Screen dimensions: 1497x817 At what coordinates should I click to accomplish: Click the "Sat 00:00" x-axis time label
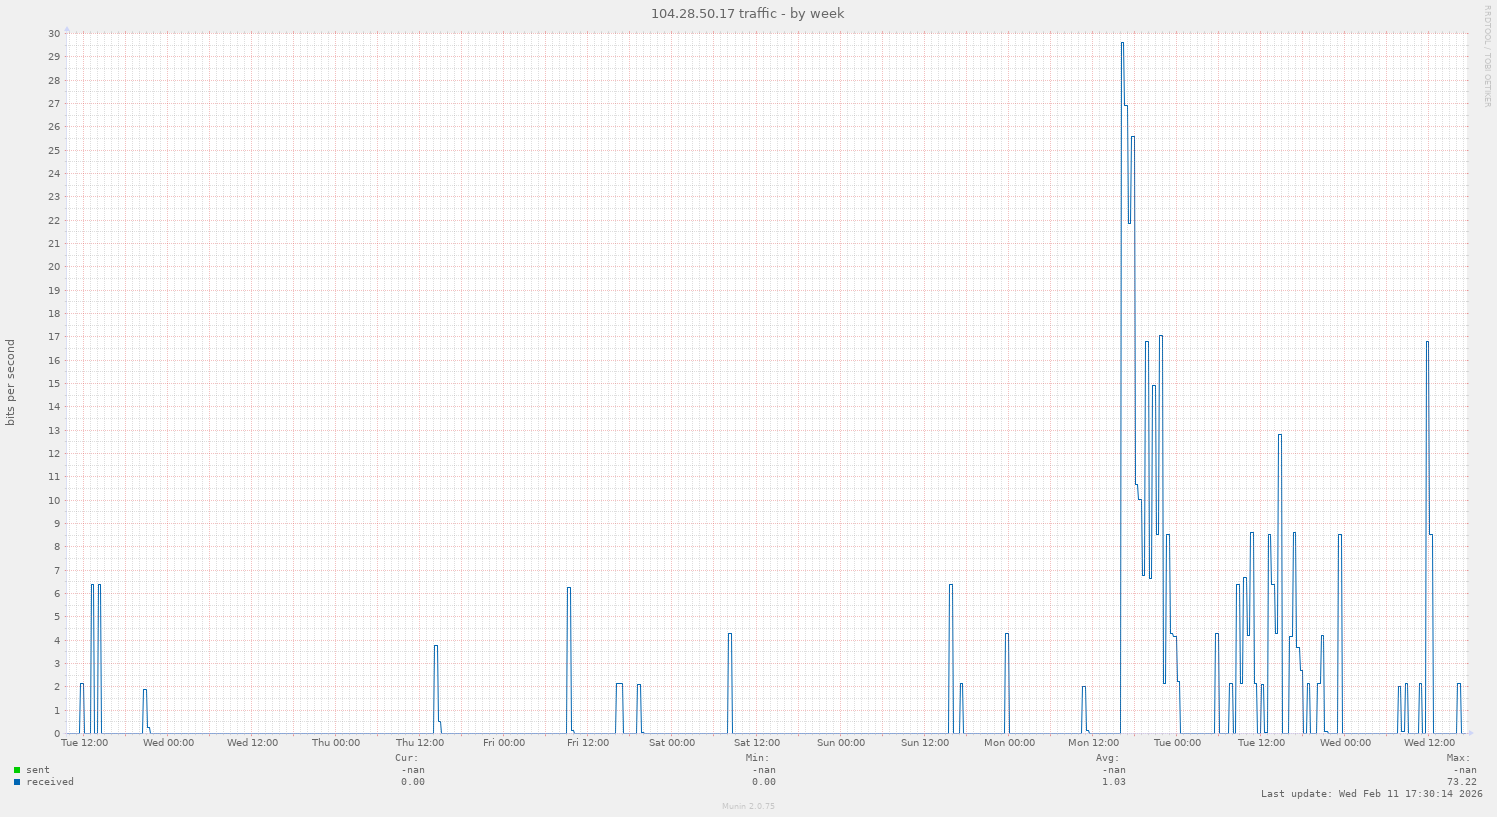(672, 743)
